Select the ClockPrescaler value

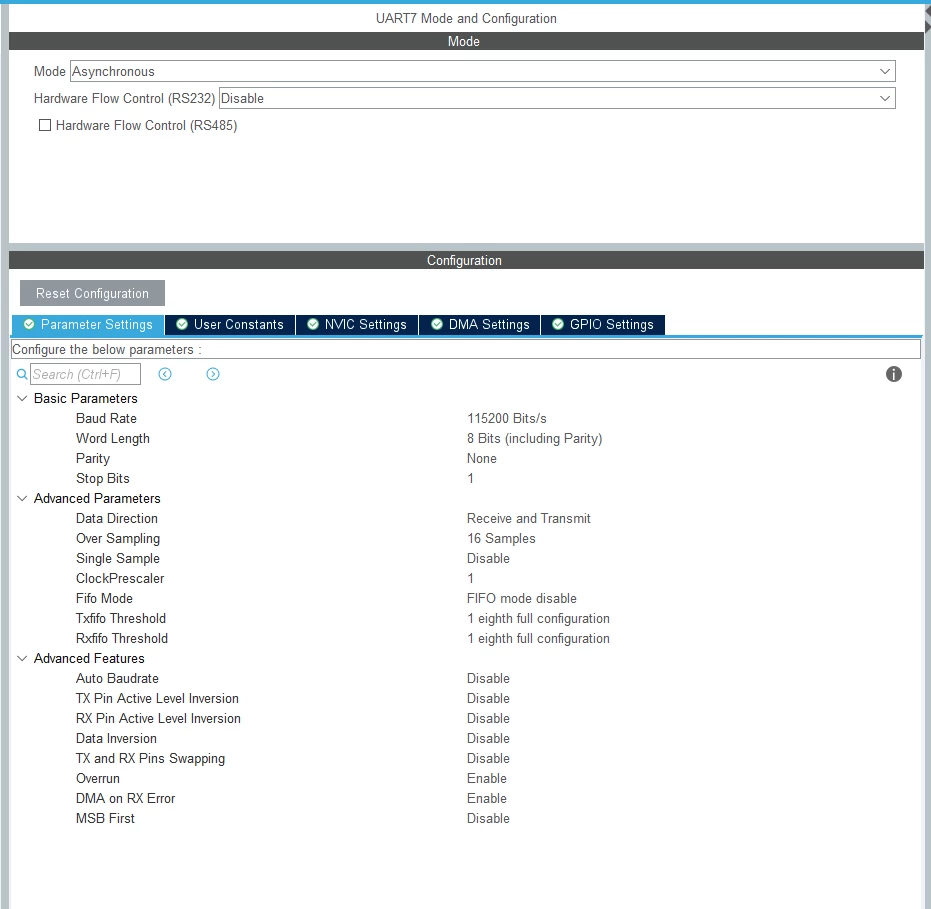(x=470, y=578)
